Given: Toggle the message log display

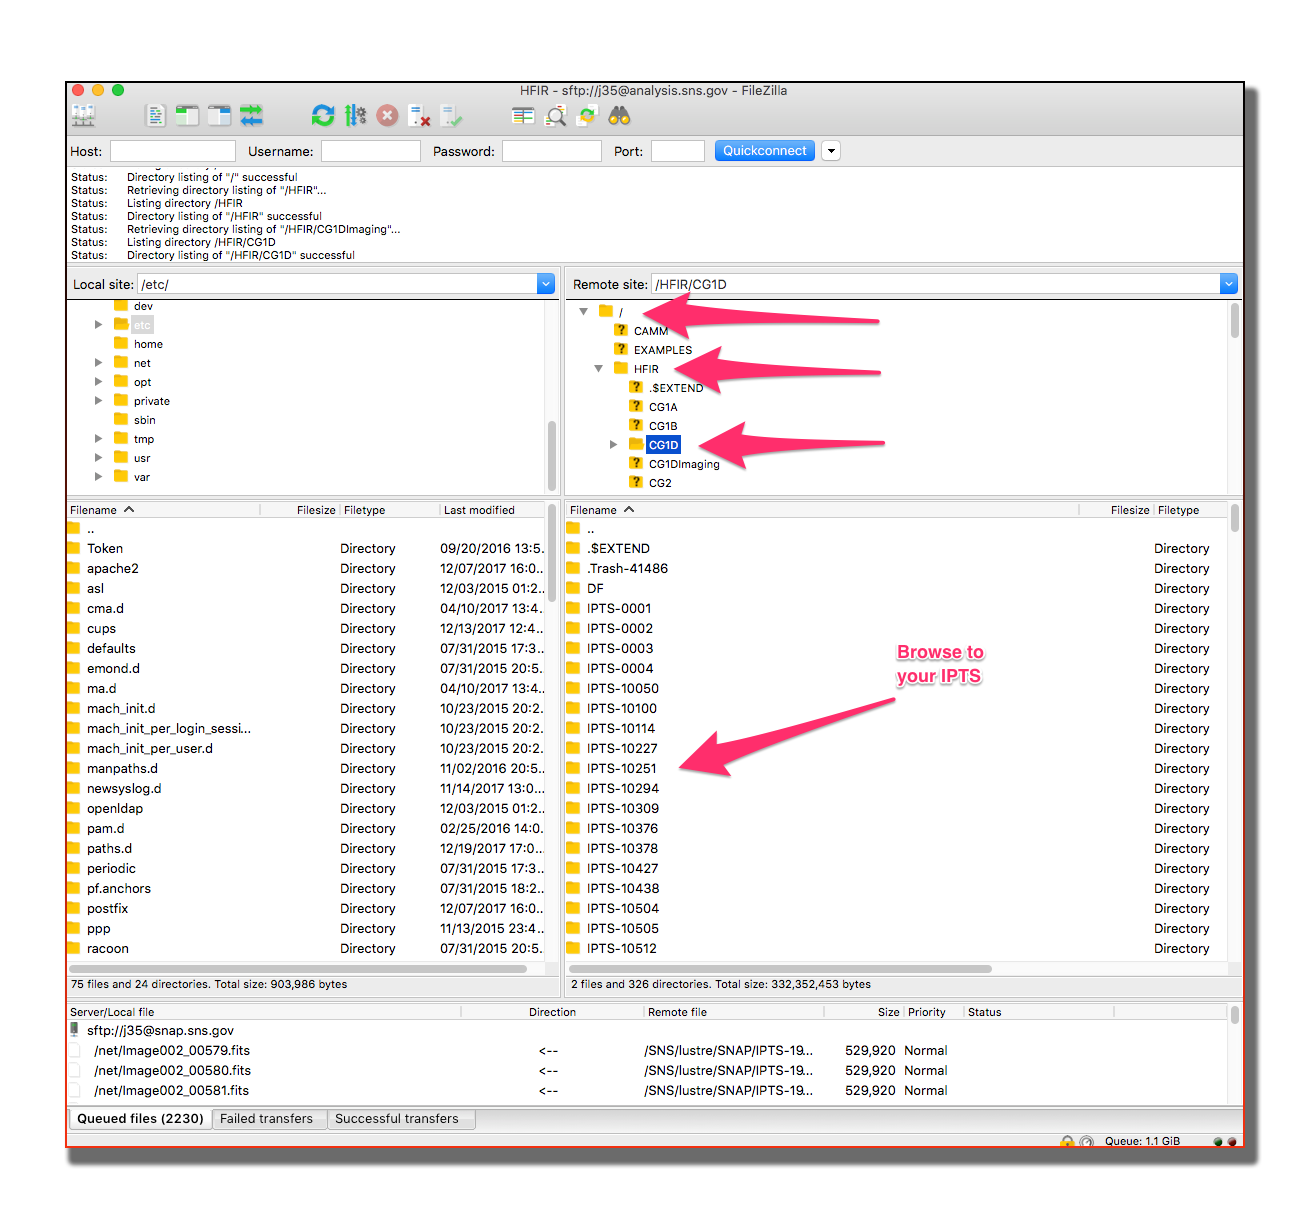Looking at the screenshot, I should (x=156, y=115).
